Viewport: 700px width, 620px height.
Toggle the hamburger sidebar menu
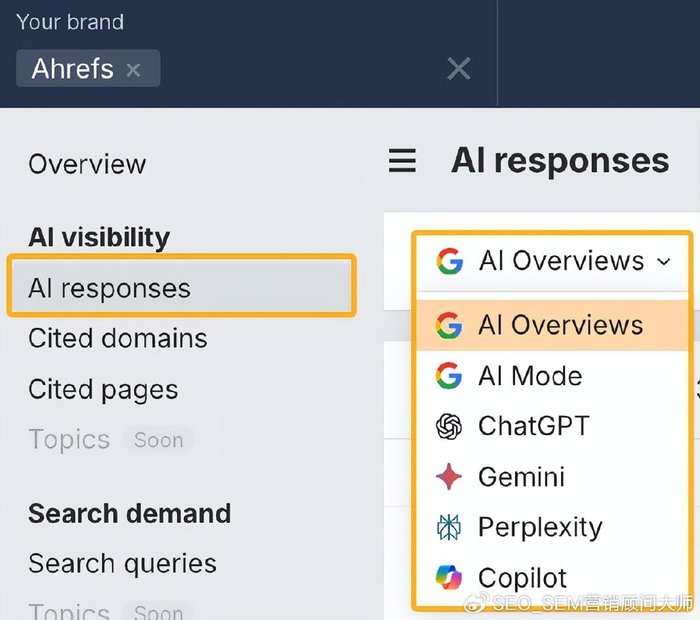[402, 161]
